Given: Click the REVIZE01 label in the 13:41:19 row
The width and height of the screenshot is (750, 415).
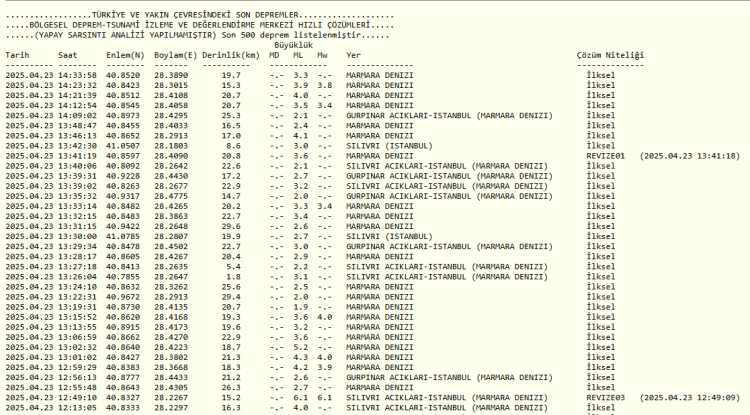Looking at the screenshot, I should click(605, 156).
